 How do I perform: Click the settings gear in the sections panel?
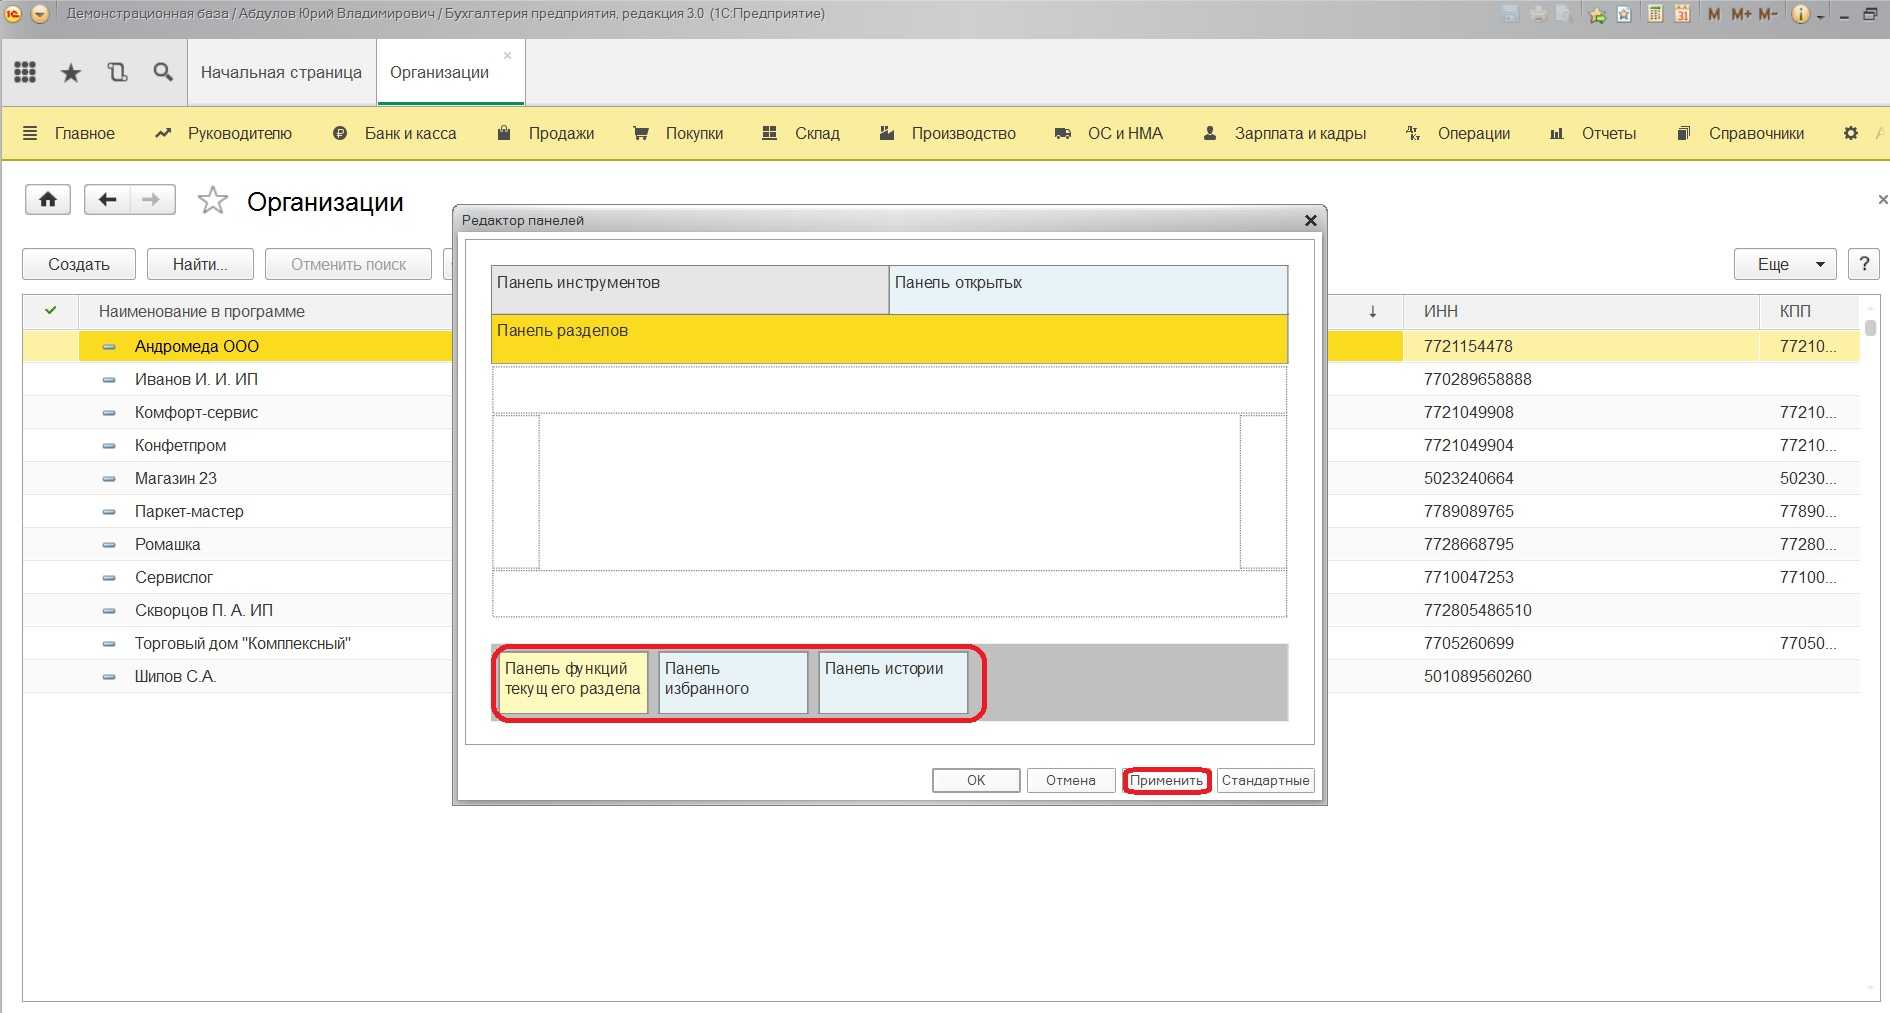(1850, 133)
